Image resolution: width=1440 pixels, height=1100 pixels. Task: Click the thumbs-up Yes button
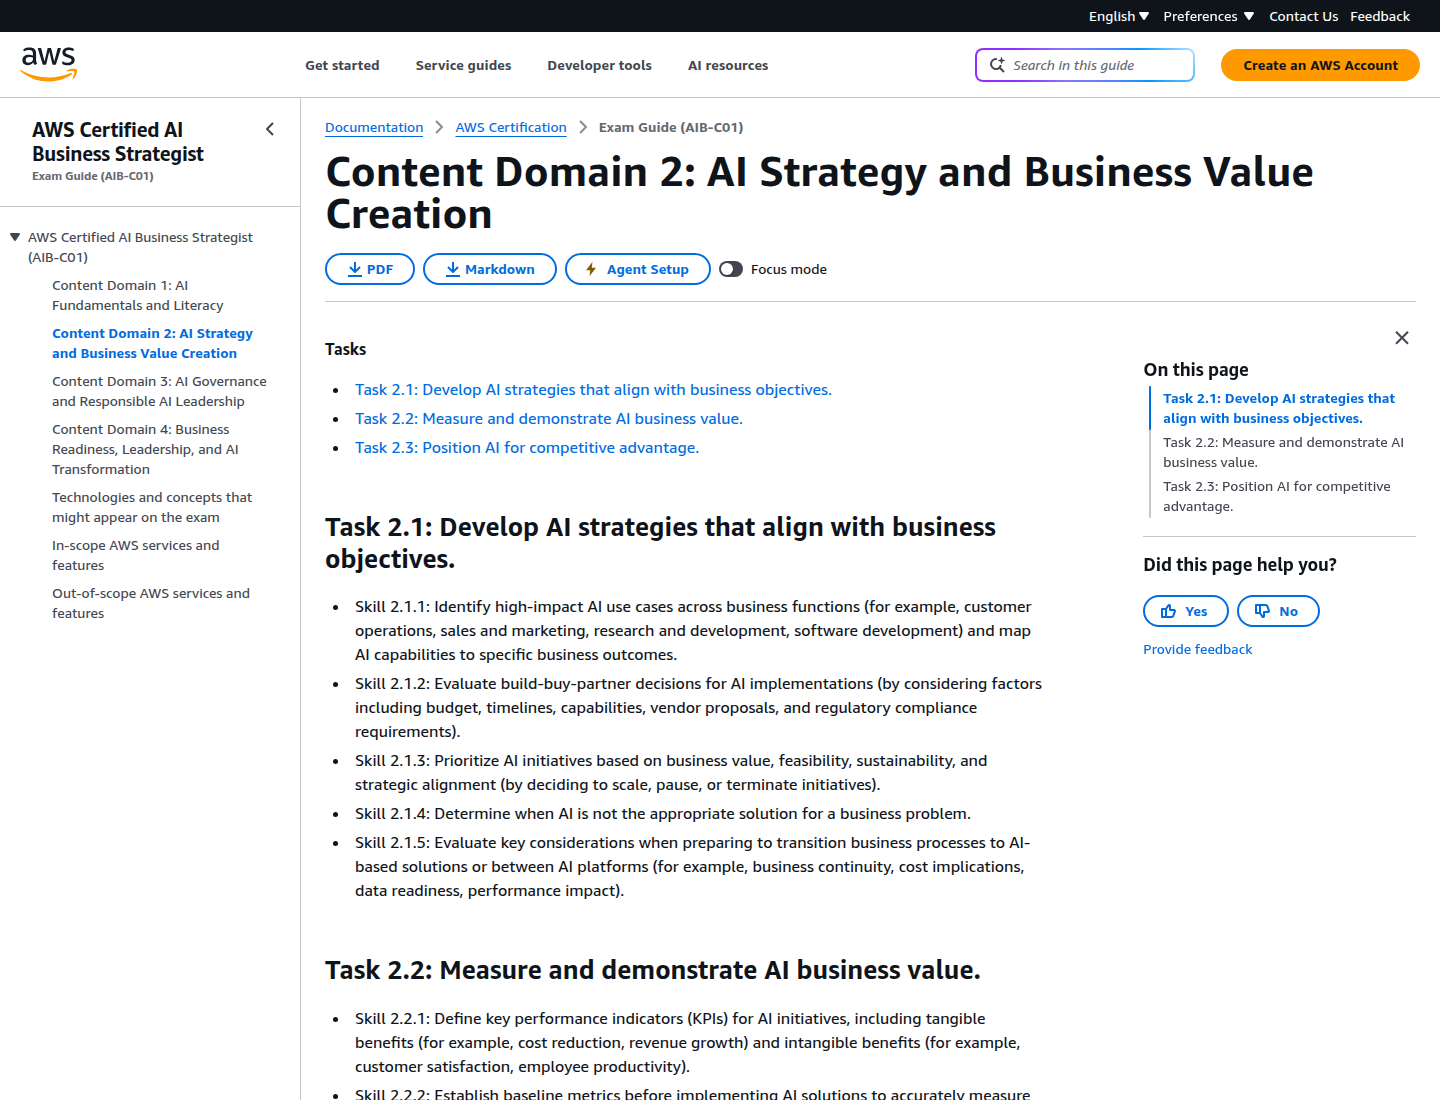click(x=1185, y=611)
